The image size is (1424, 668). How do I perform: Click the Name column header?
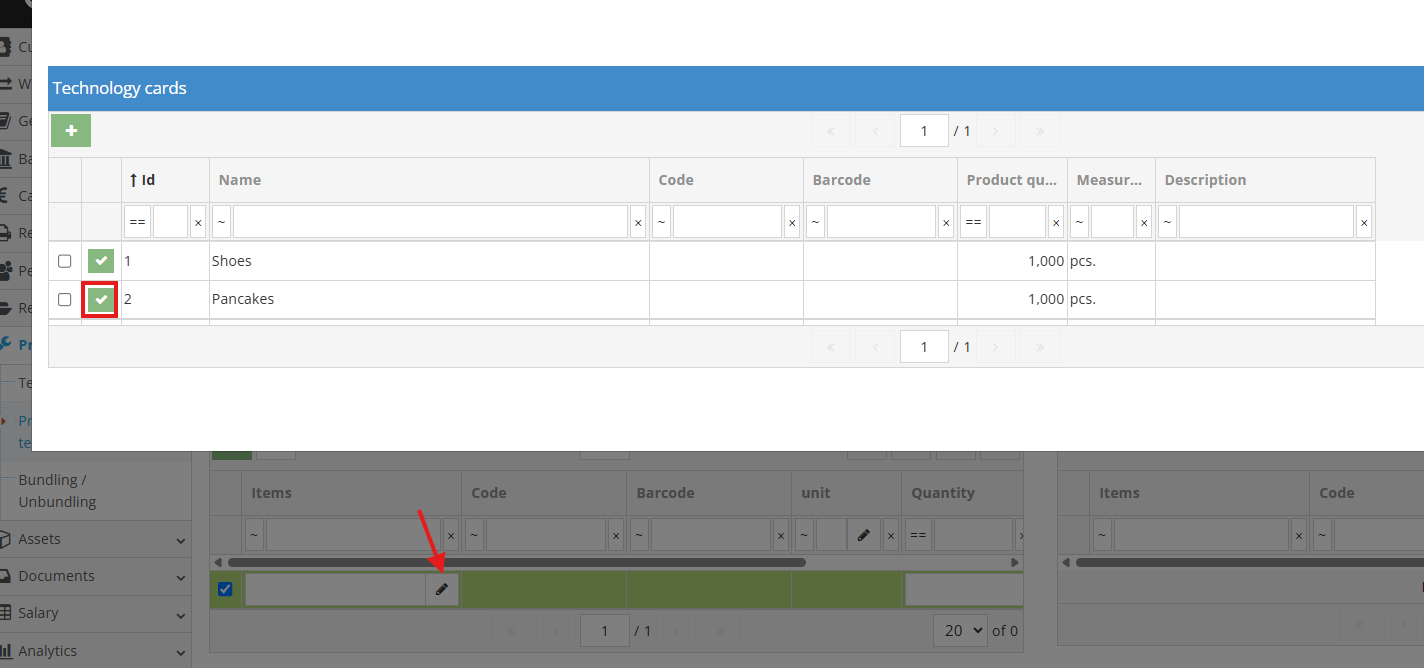click(240, 180)
